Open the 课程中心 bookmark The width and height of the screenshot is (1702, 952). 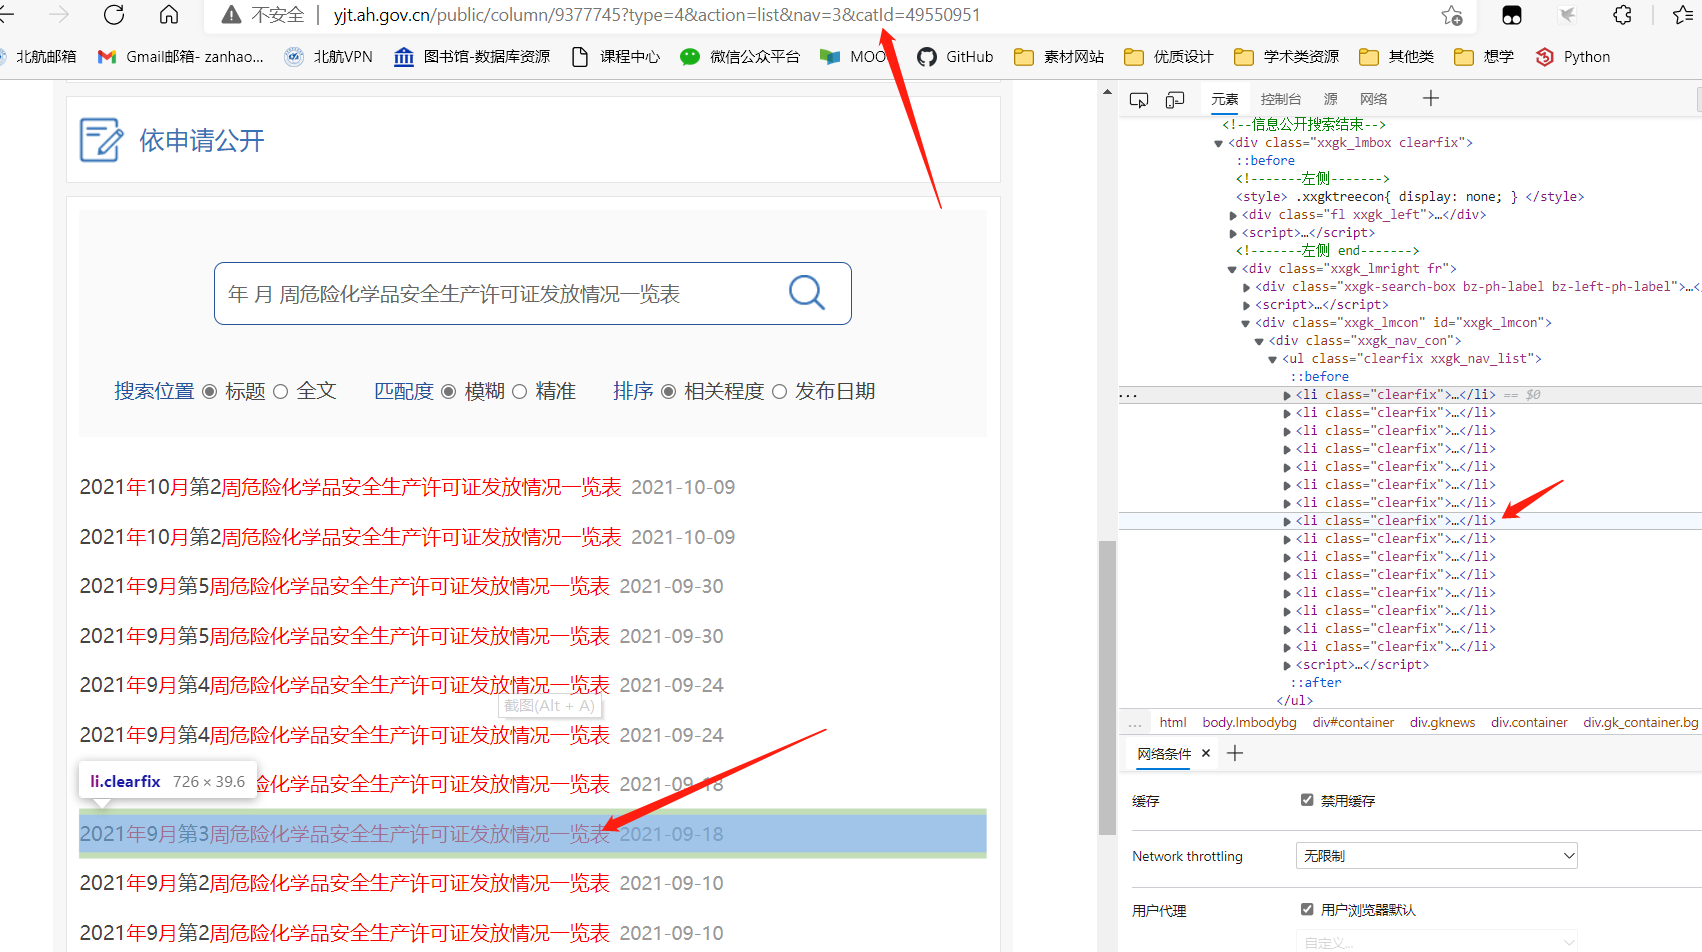click(615, 57)
